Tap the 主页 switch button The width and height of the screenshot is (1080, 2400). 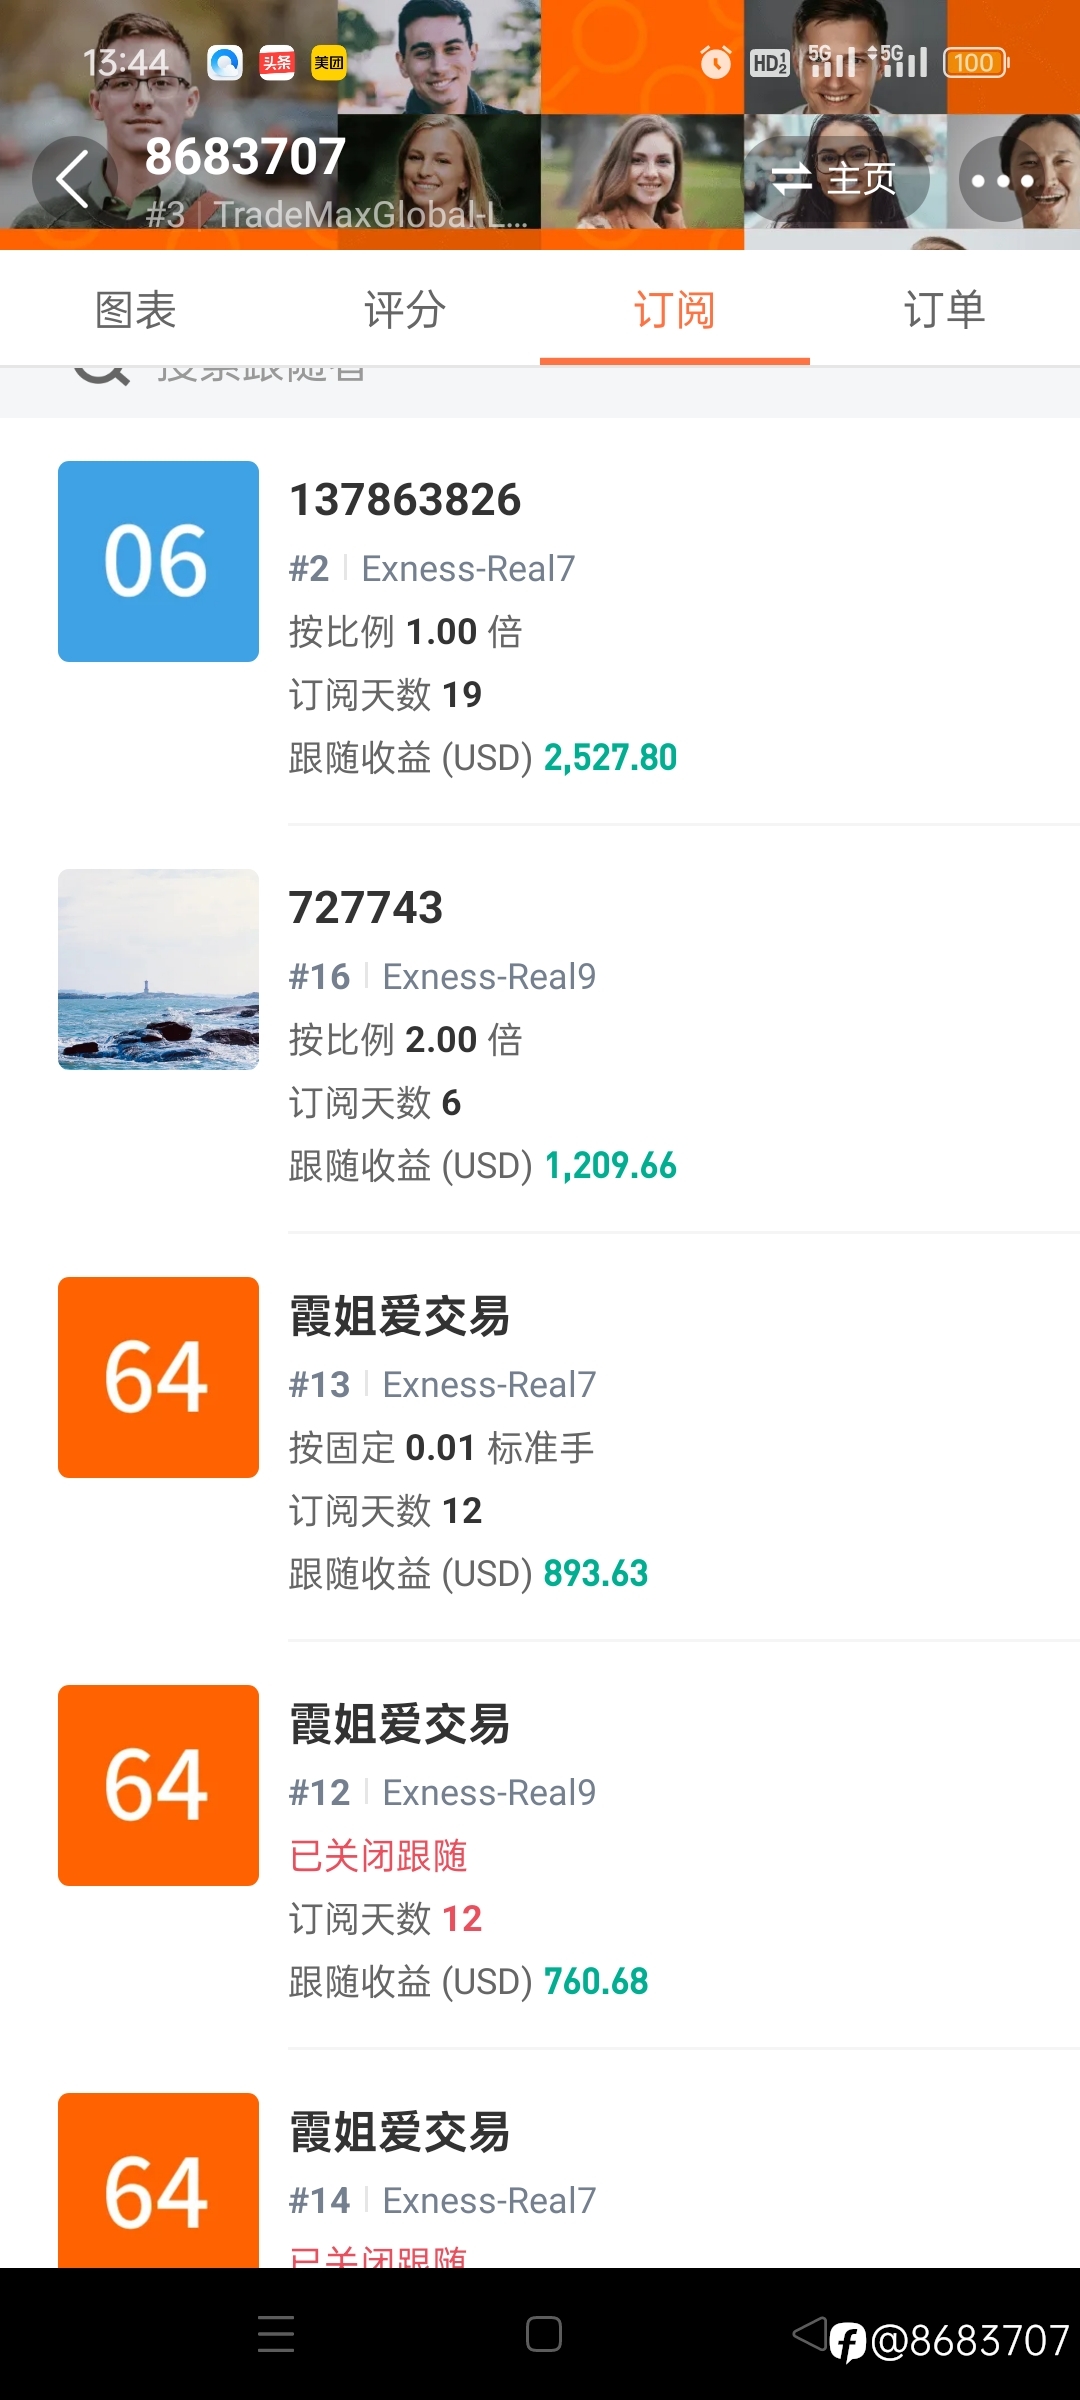click(x=836, y=180)
